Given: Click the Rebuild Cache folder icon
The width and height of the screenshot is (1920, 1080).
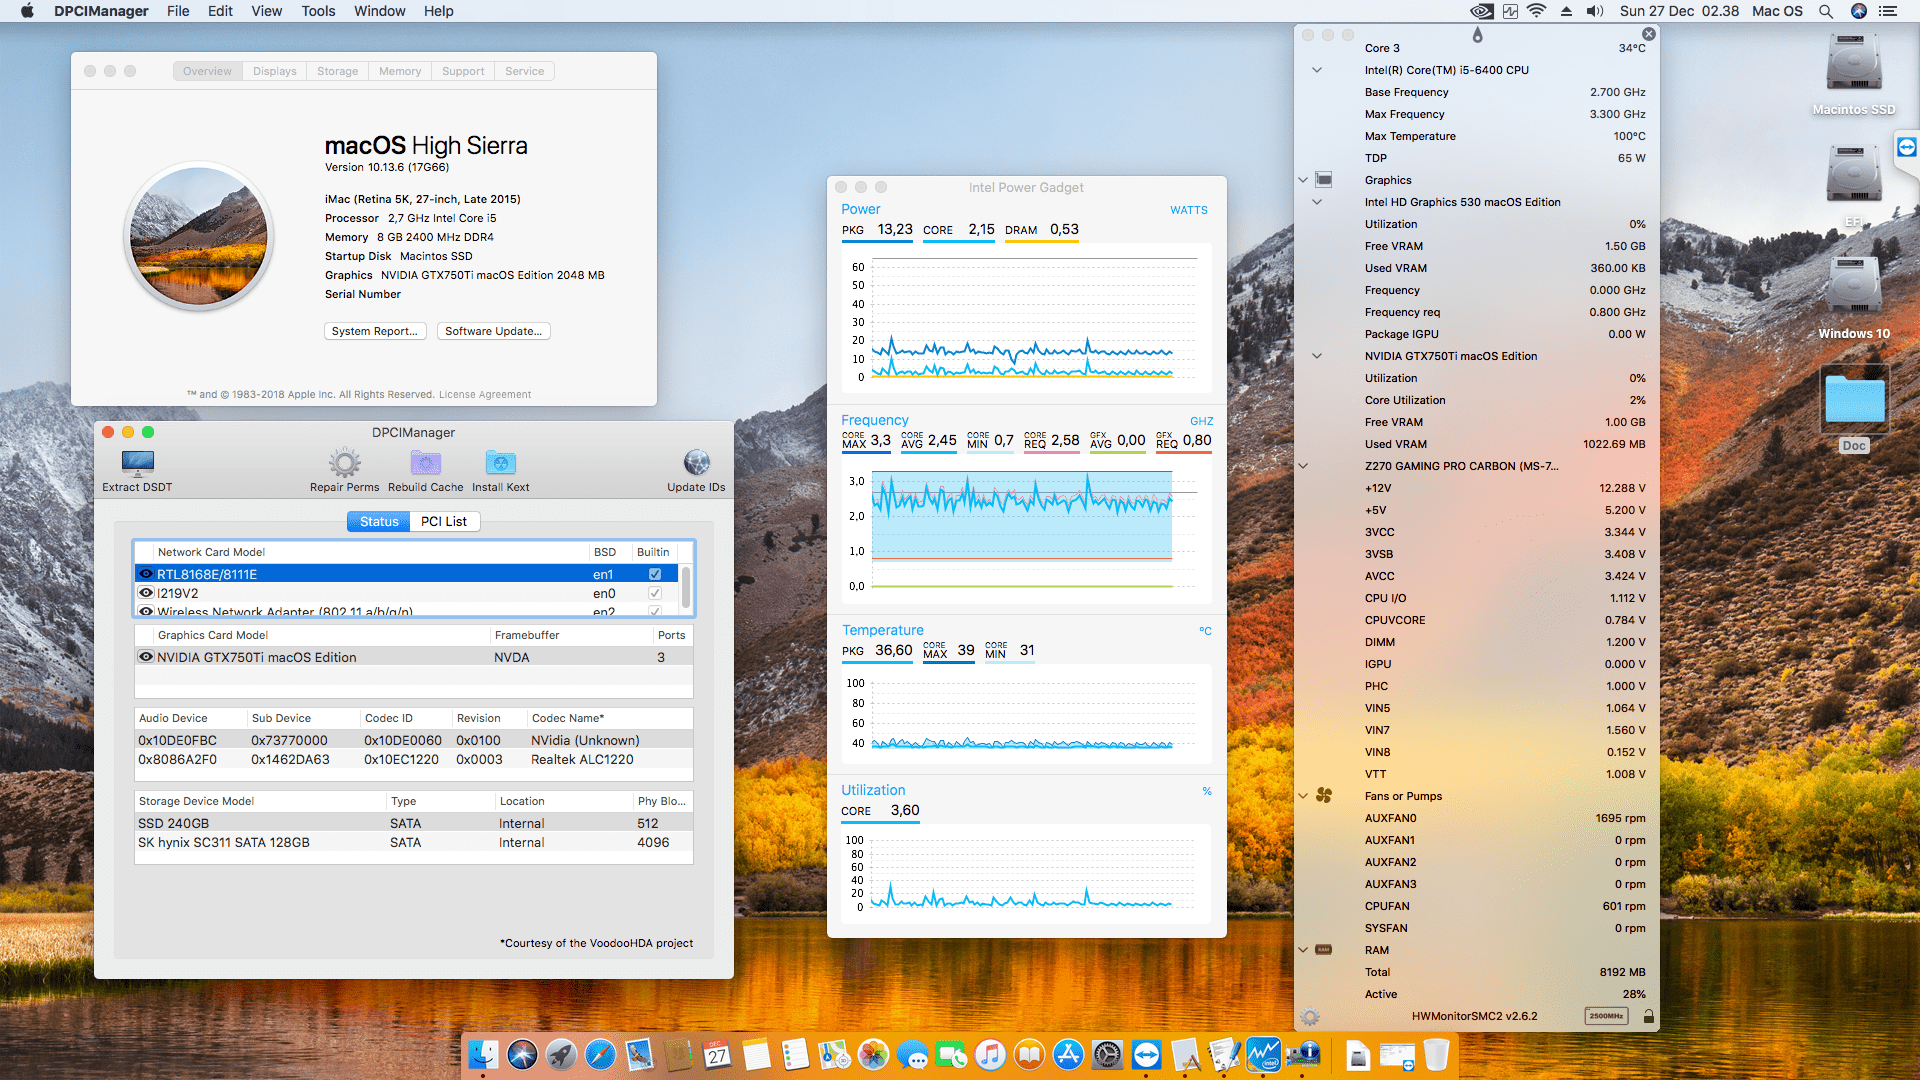Looking at the screenshot, I should point(426,463).
